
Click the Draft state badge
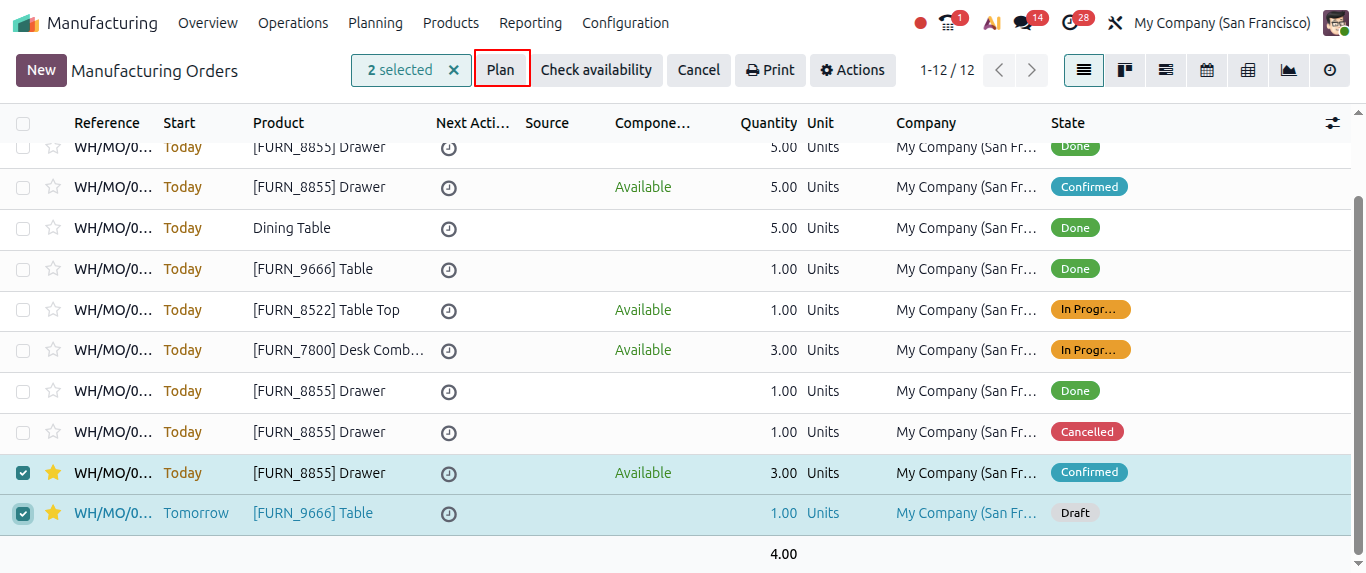(x=1075, y=513)
